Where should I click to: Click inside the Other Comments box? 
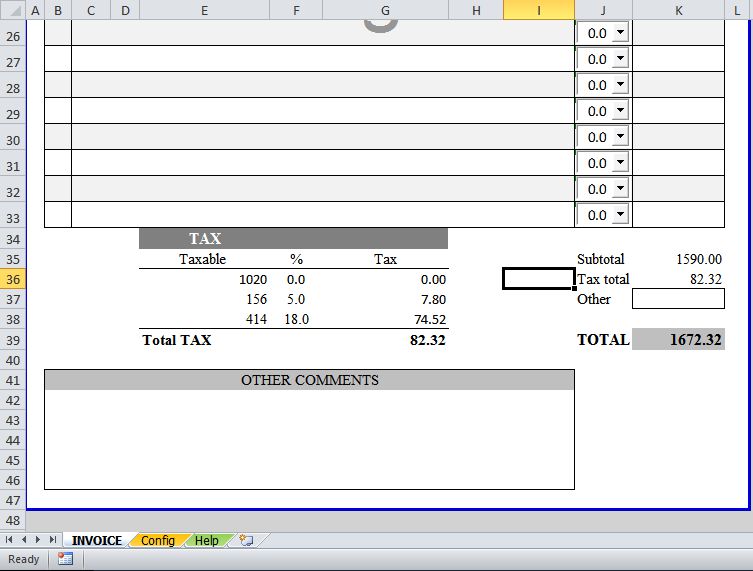309,439
